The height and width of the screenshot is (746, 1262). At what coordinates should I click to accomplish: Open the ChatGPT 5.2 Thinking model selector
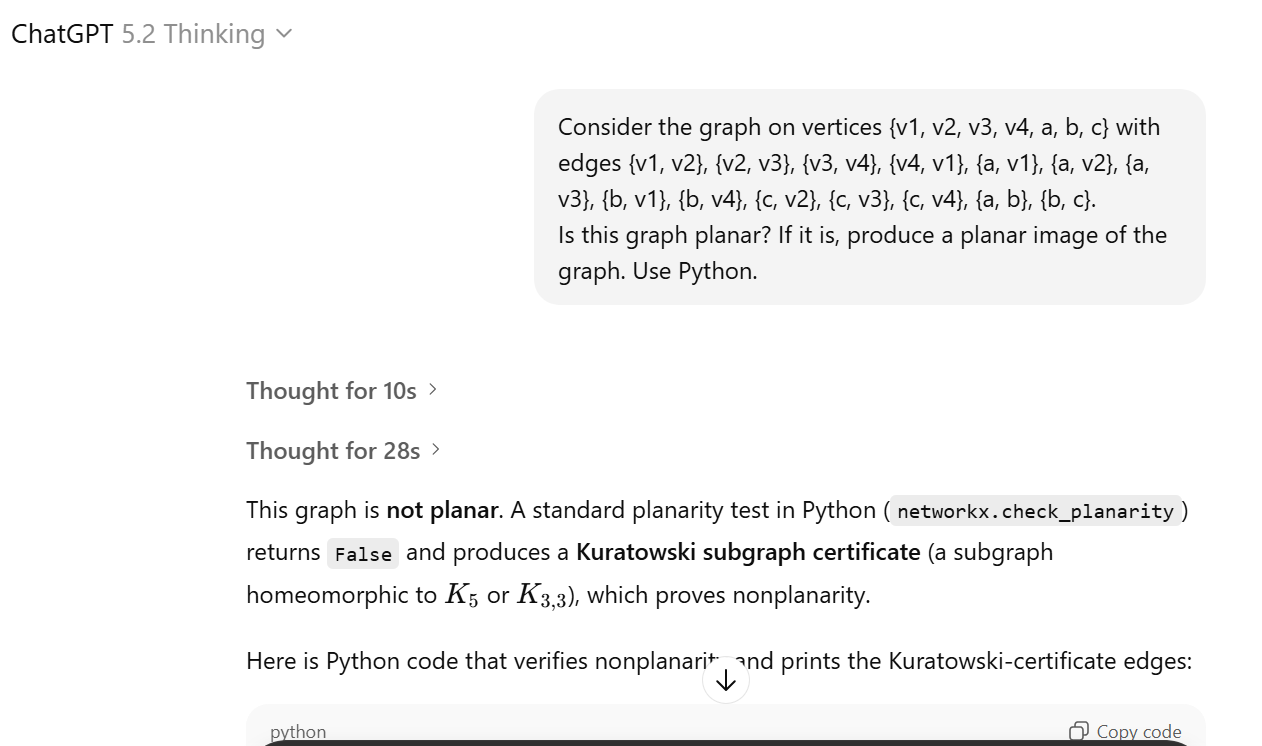[152, 34]
